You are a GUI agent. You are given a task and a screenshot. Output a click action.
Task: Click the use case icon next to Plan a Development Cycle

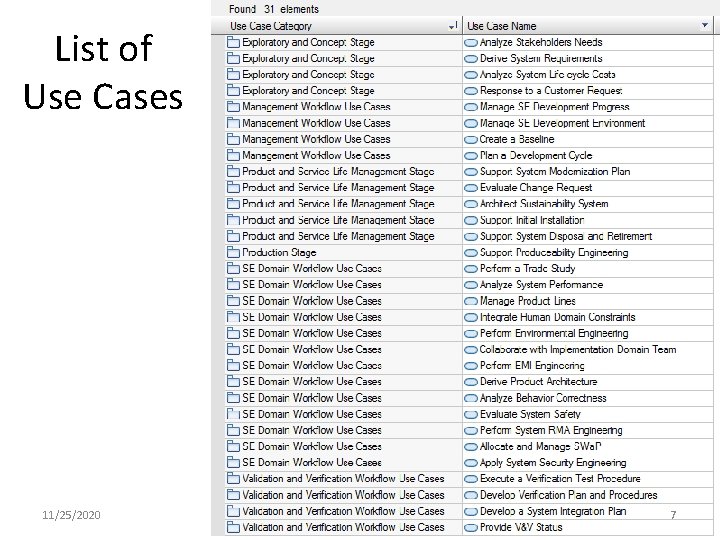pyautogui.click(x=471, y=156)
